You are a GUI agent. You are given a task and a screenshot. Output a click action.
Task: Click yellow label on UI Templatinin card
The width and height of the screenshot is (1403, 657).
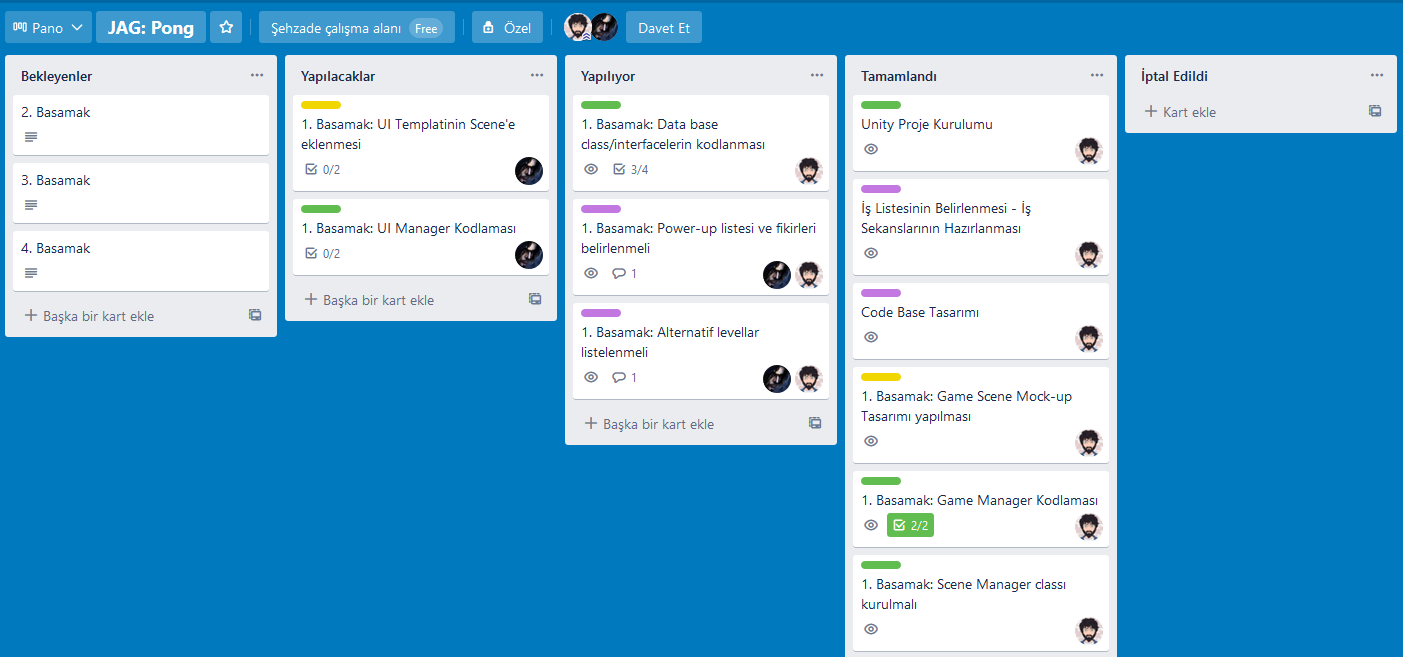coord(321,105)
